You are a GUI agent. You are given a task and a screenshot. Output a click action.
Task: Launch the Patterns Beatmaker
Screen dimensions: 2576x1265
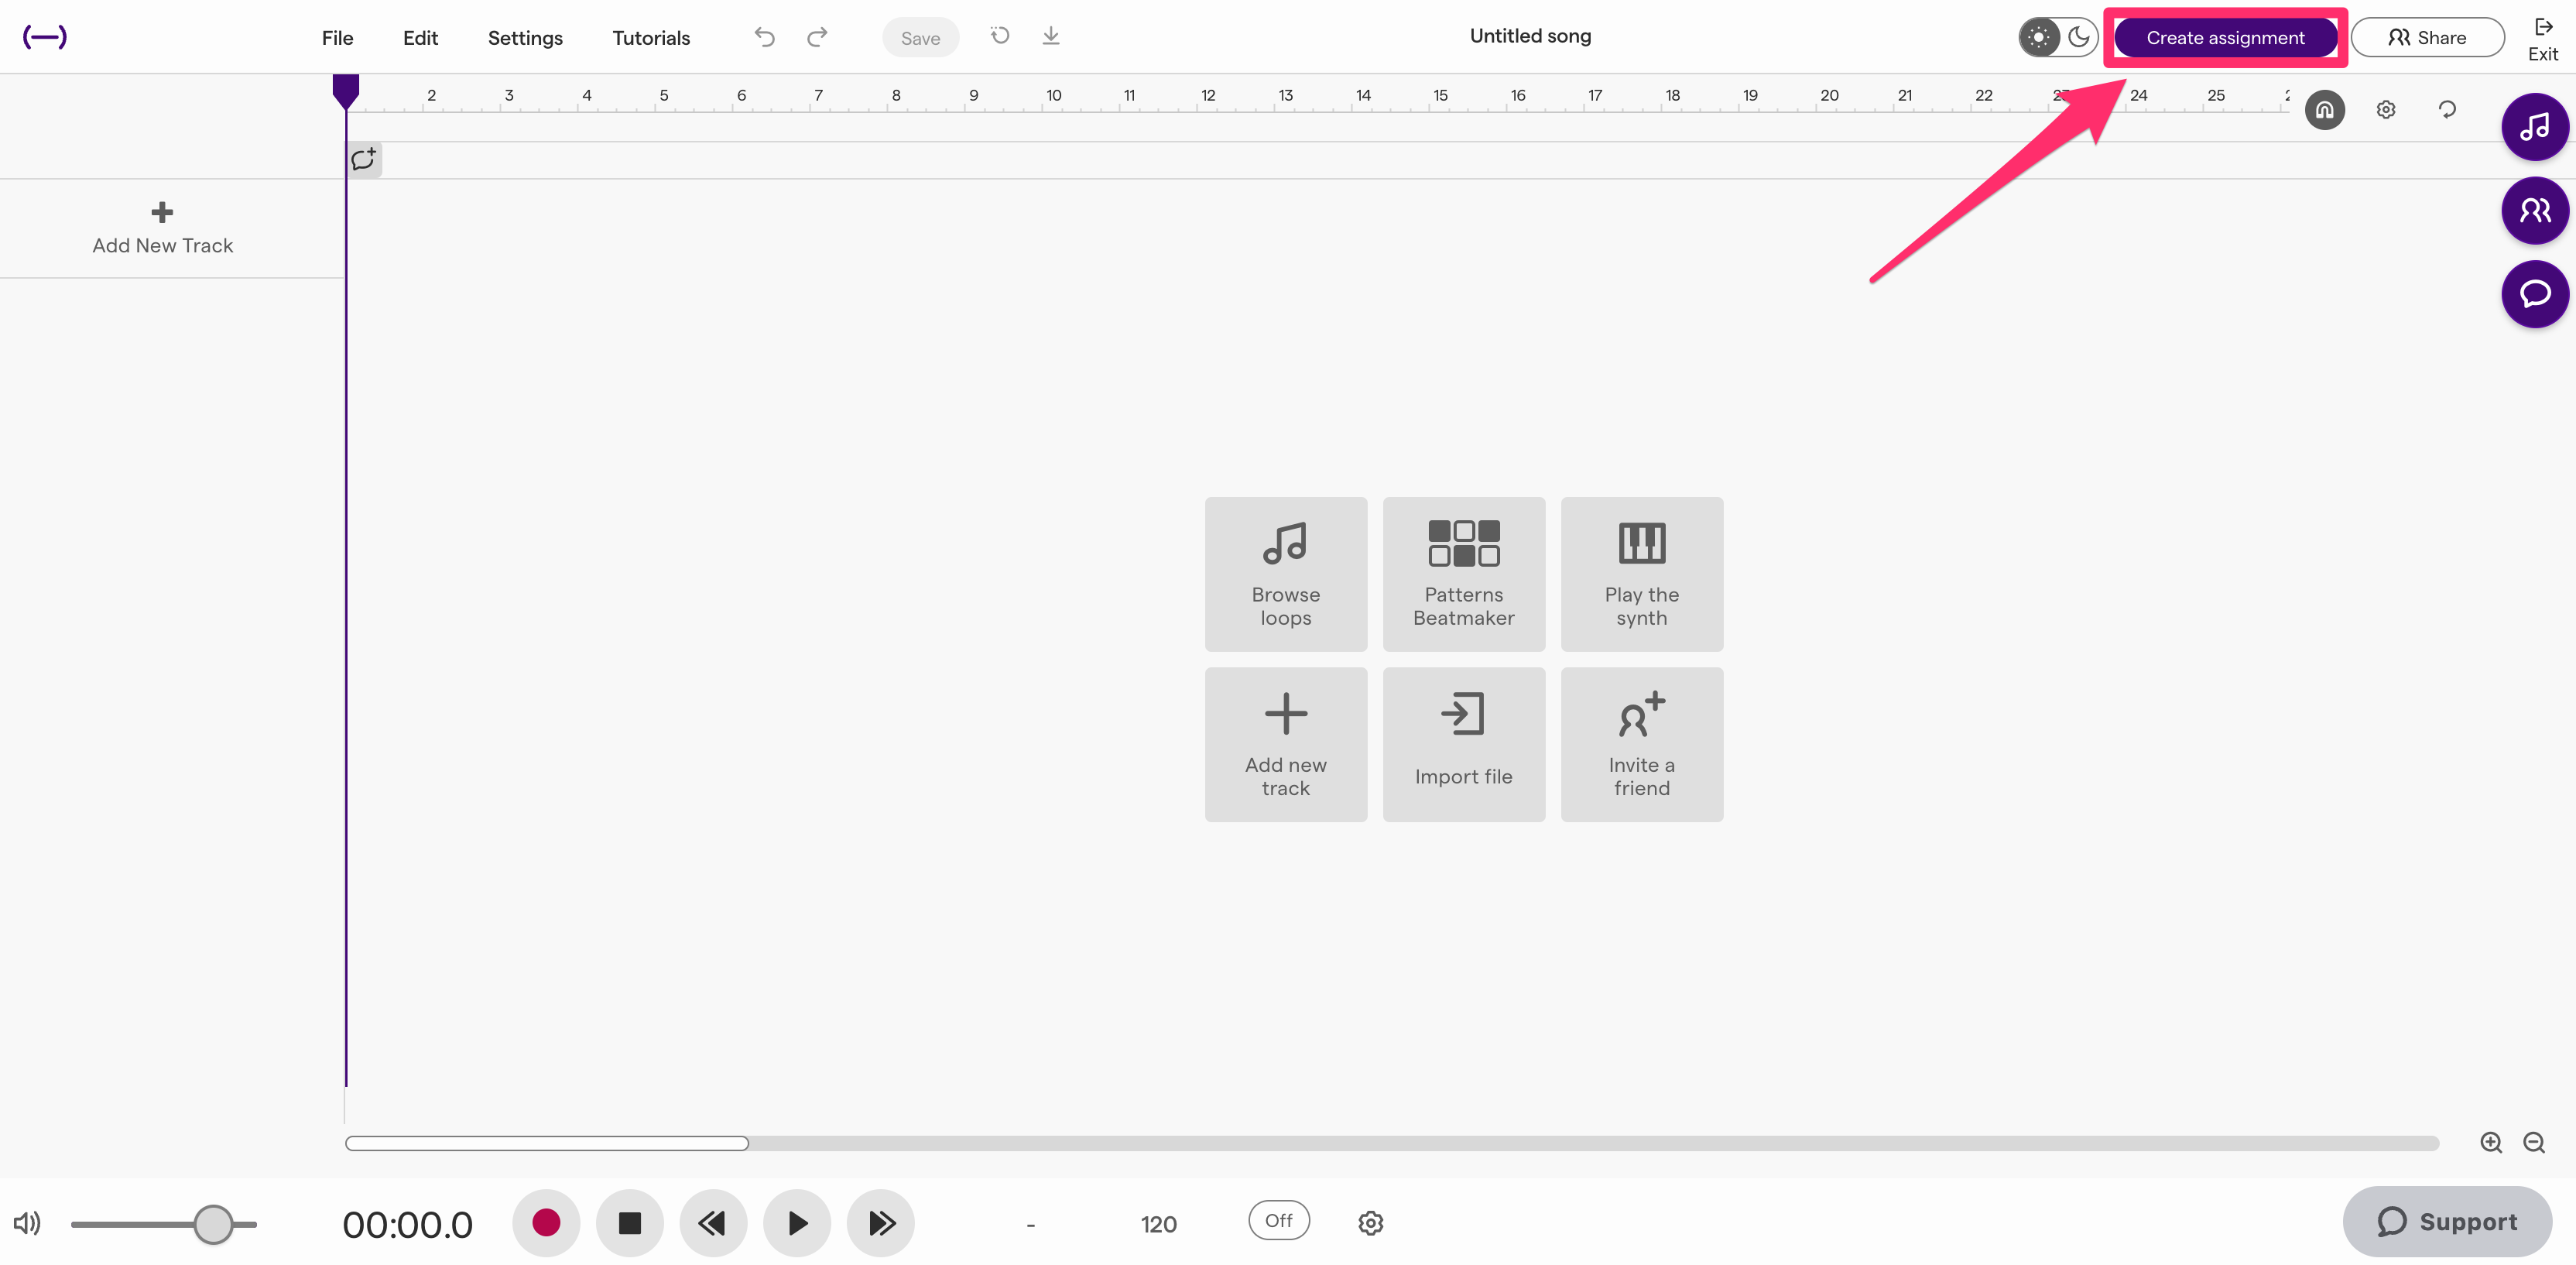1463,574
